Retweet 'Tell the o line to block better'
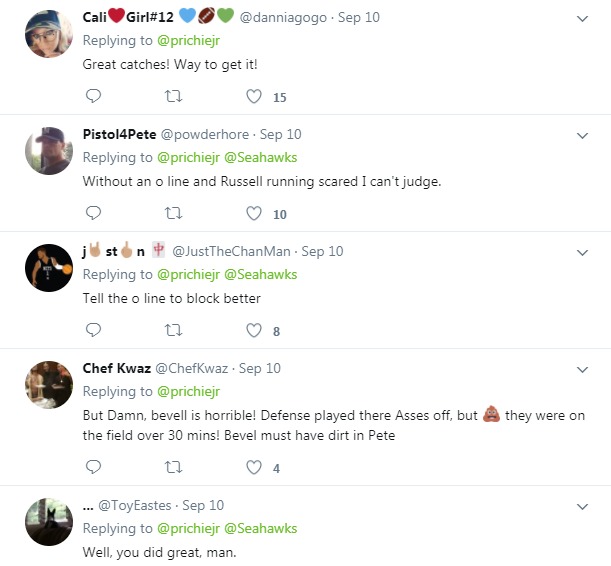 (x=173, y=330)
